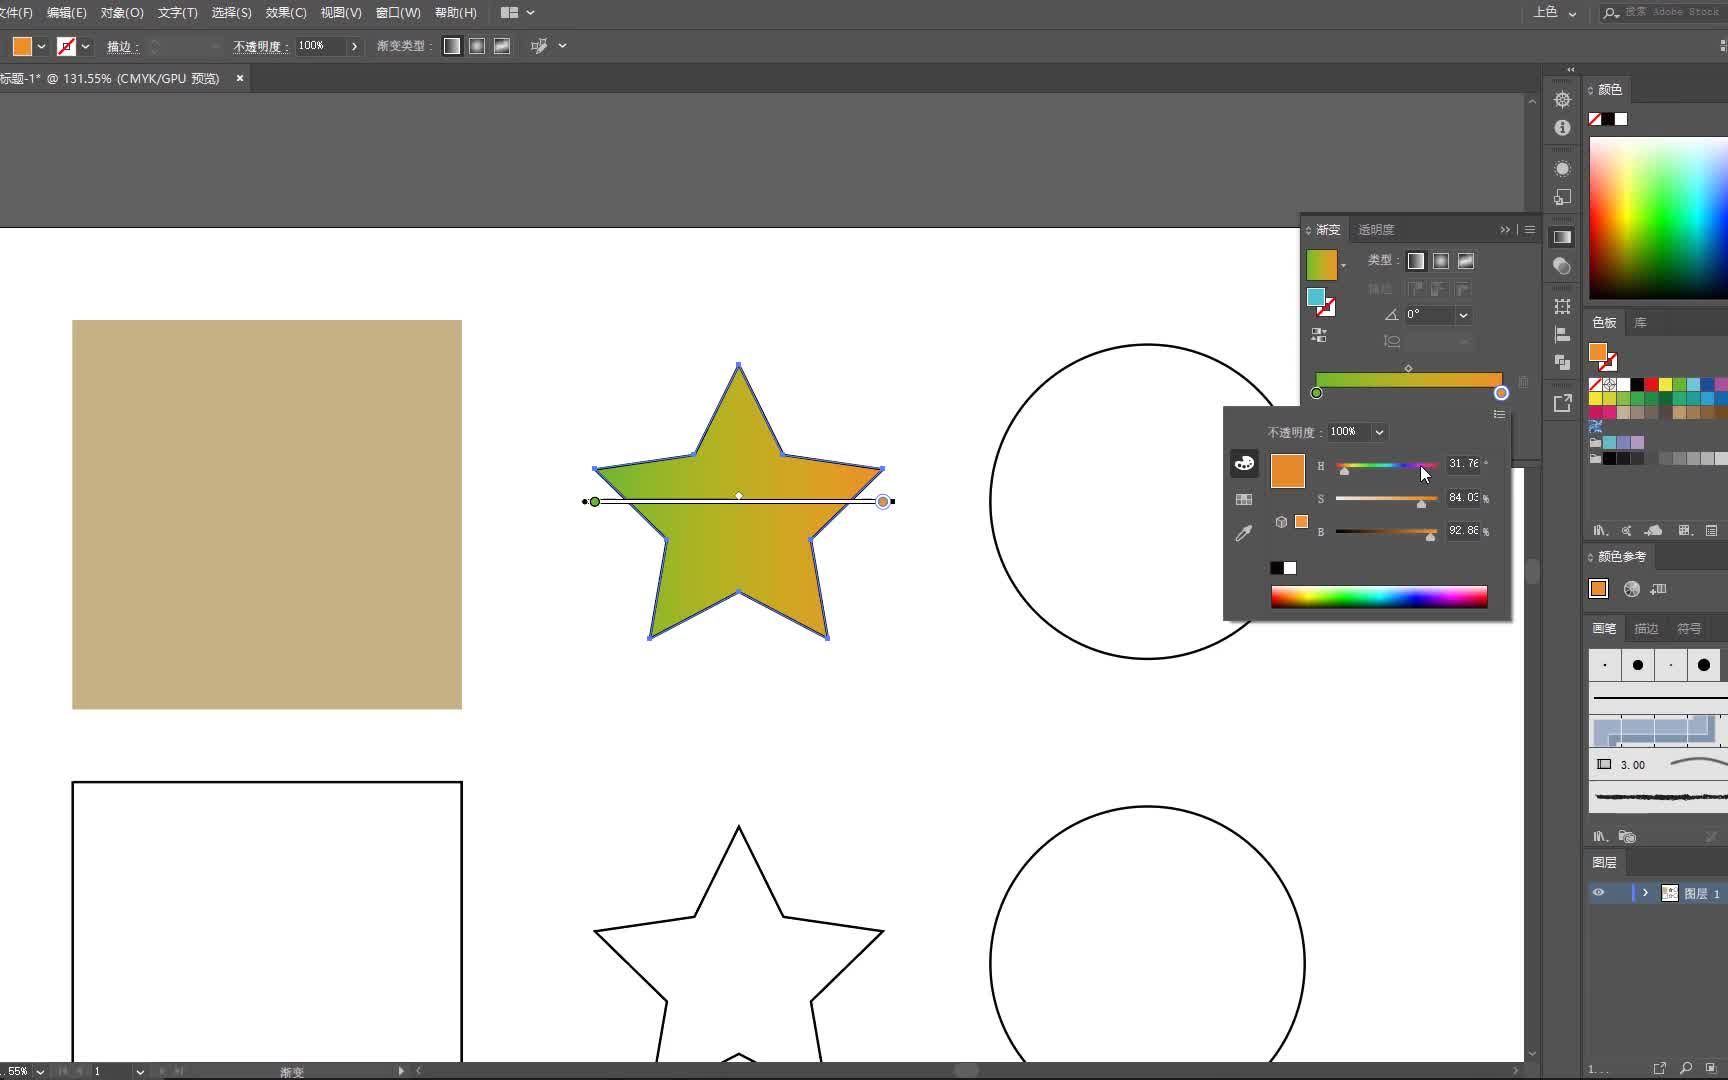Adjust the H hue slider in popup
The image size is (1728, 1080).
[1386, 466]
